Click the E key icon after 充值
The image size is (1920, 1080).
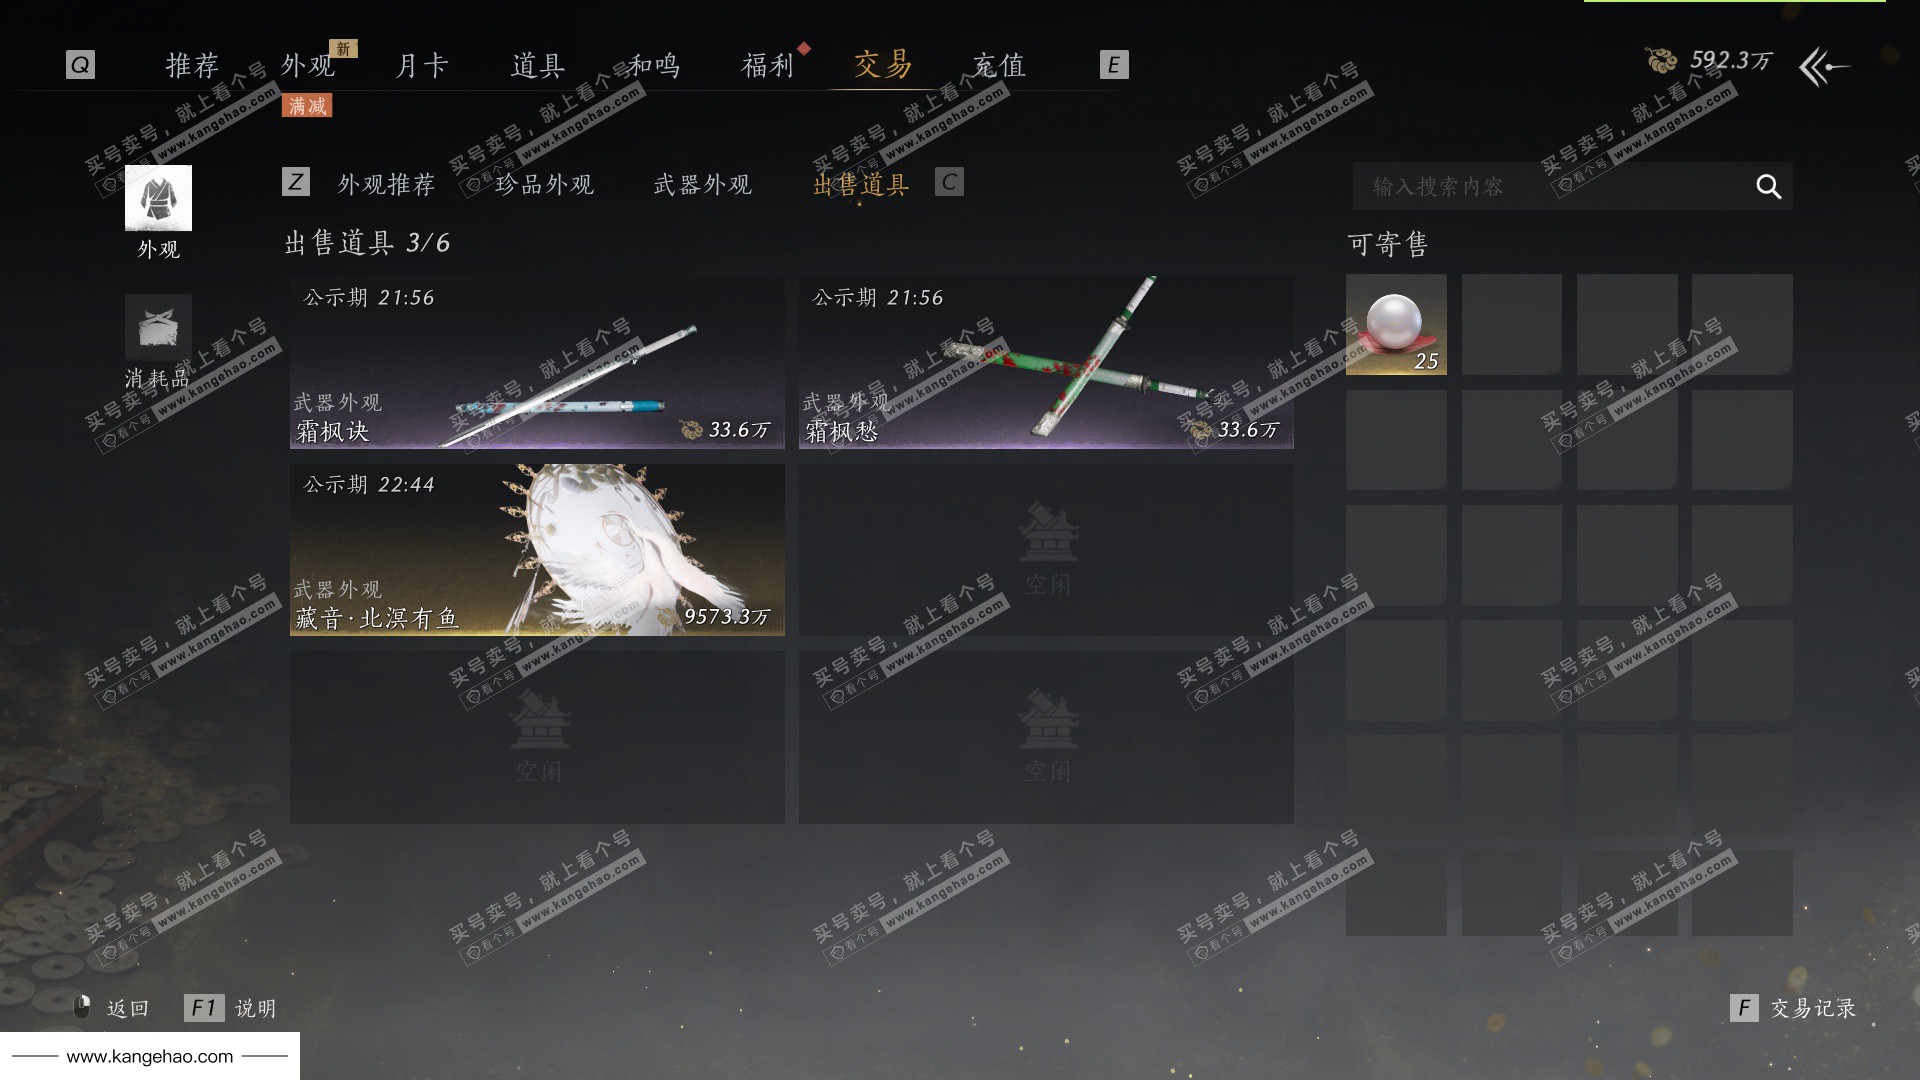(x=1113, y=65)
